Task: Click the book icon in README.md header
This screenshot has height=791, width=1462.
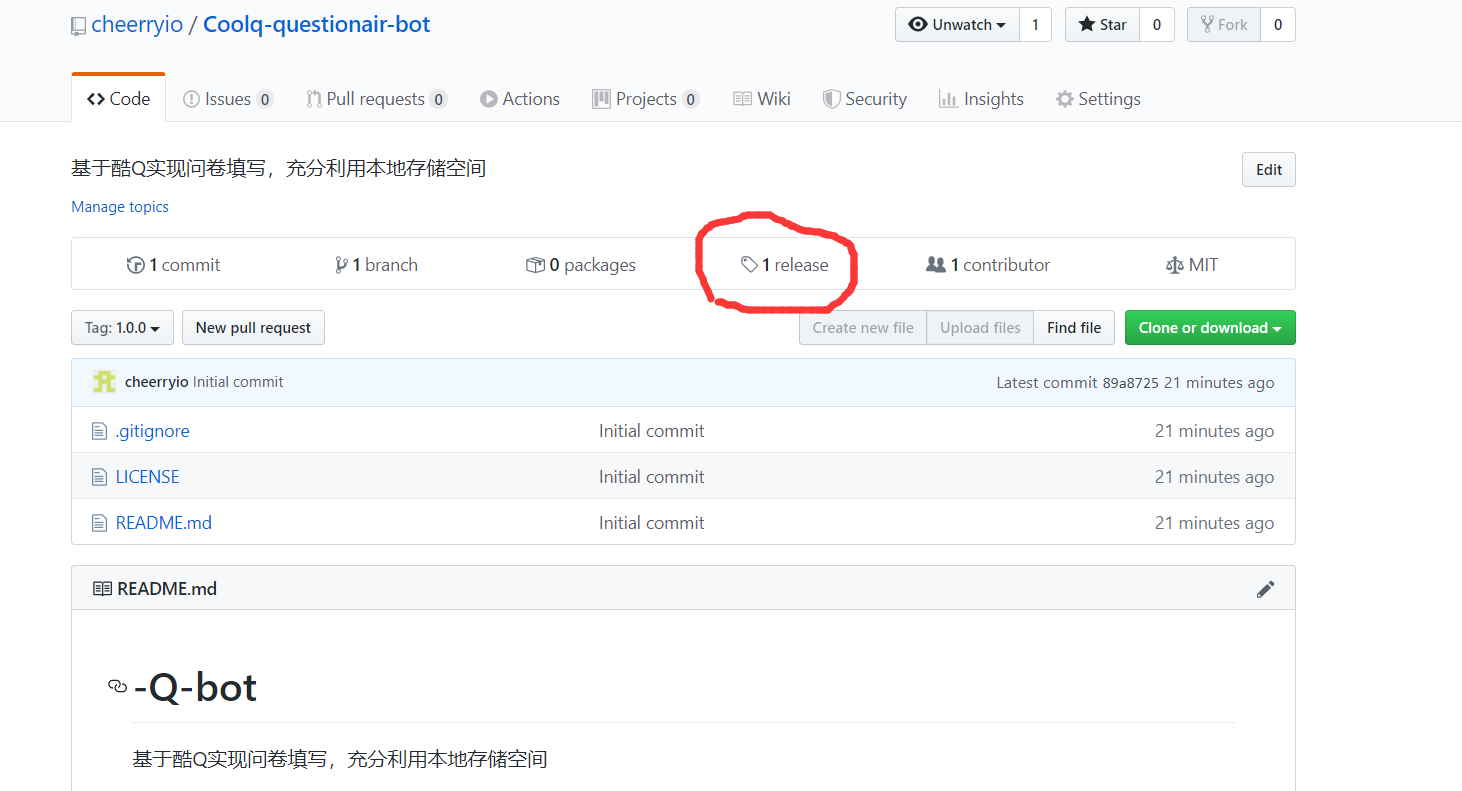Action: [x=102, y=589]
